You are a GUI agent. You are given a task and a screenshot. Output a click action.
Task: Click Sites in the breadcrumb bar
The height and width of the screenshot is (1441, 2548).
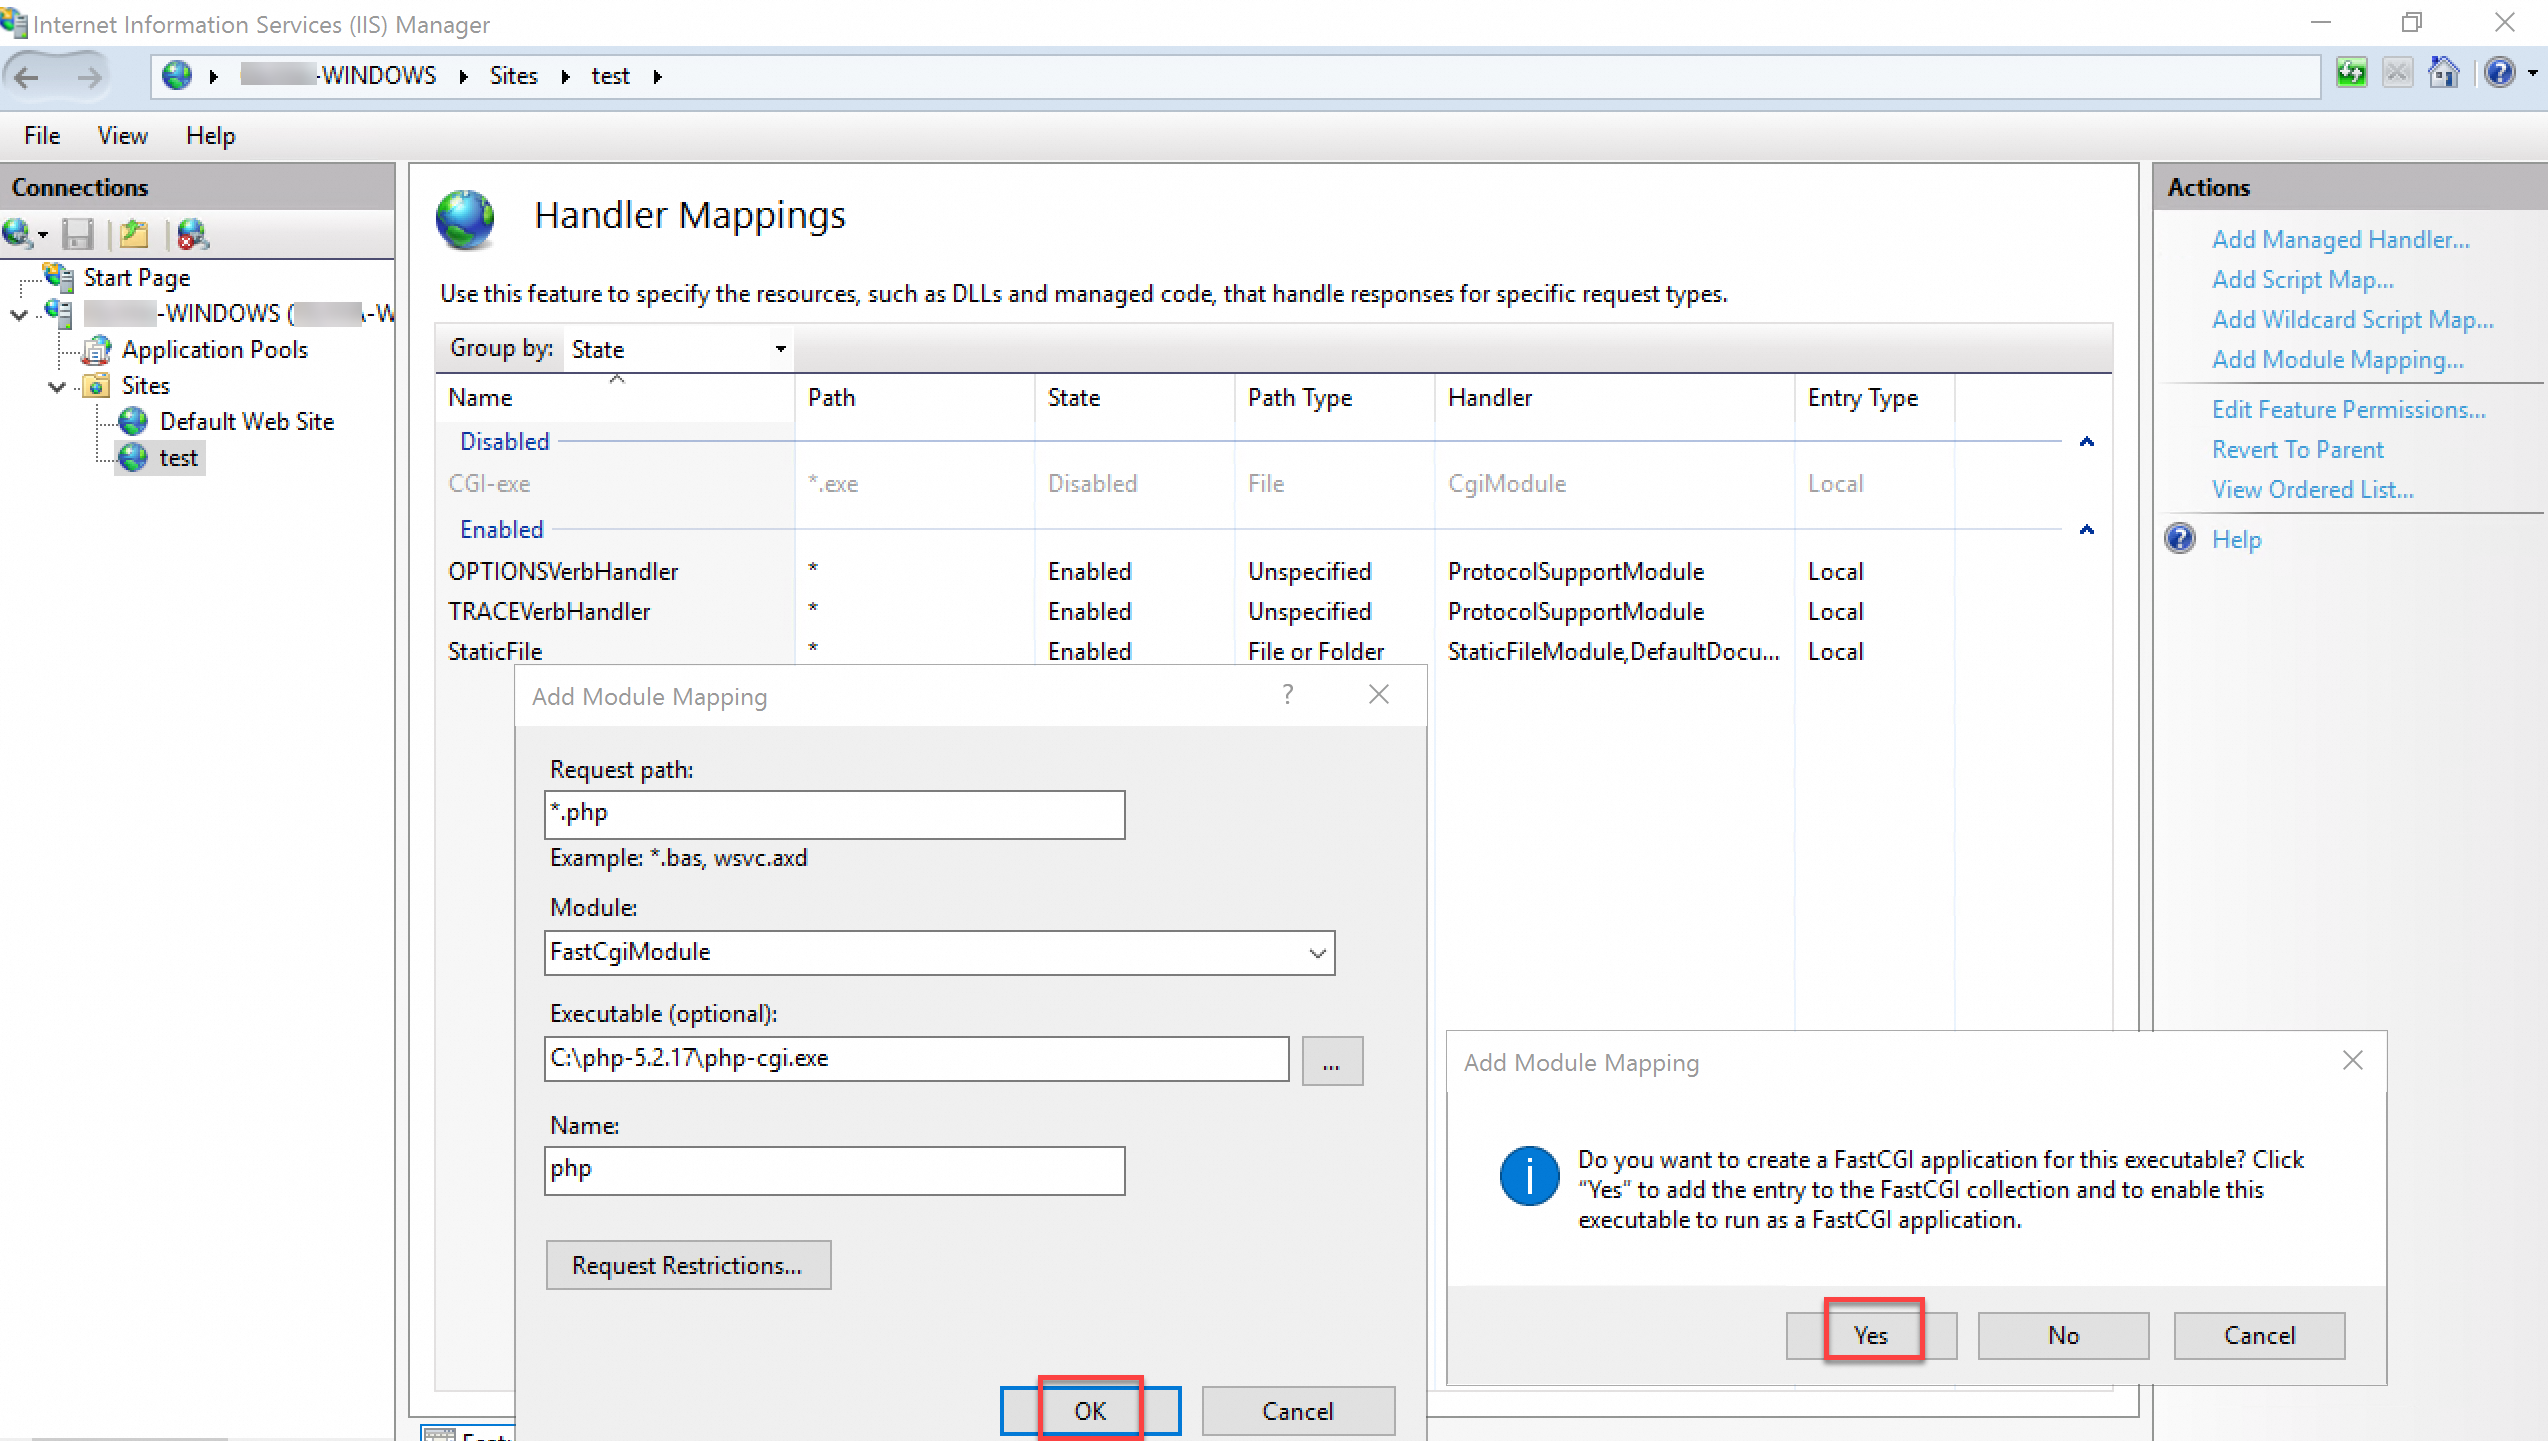click(x=513, y=76)
